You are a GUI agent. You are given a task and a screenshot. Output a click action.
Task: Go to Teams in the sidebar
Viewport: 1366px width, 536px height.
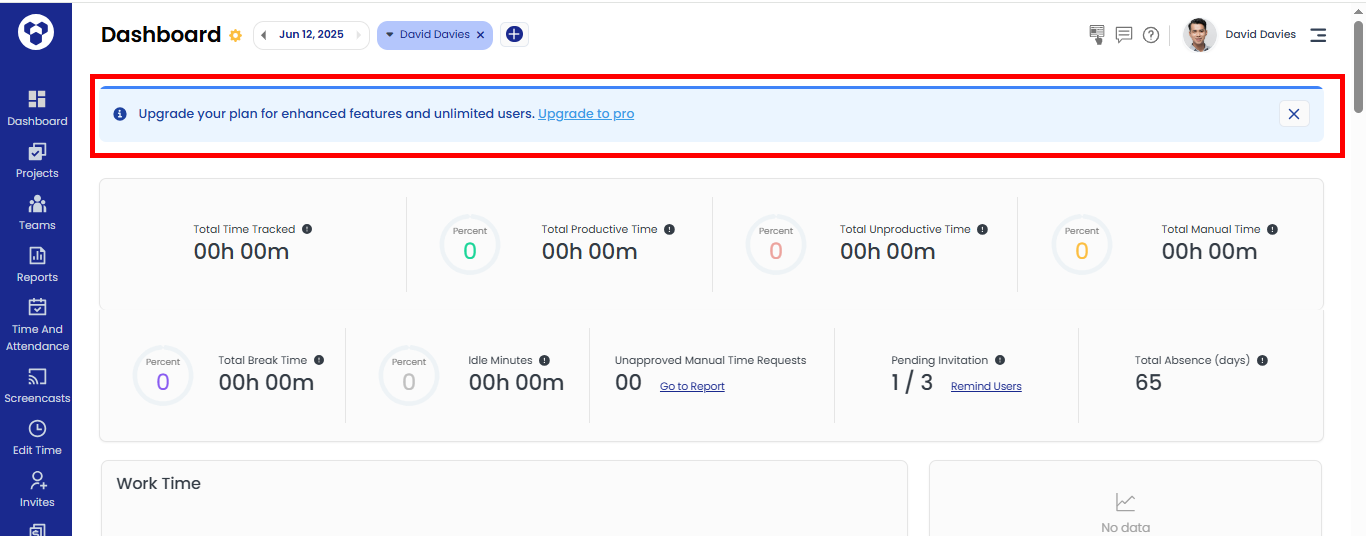click(37, 212)
